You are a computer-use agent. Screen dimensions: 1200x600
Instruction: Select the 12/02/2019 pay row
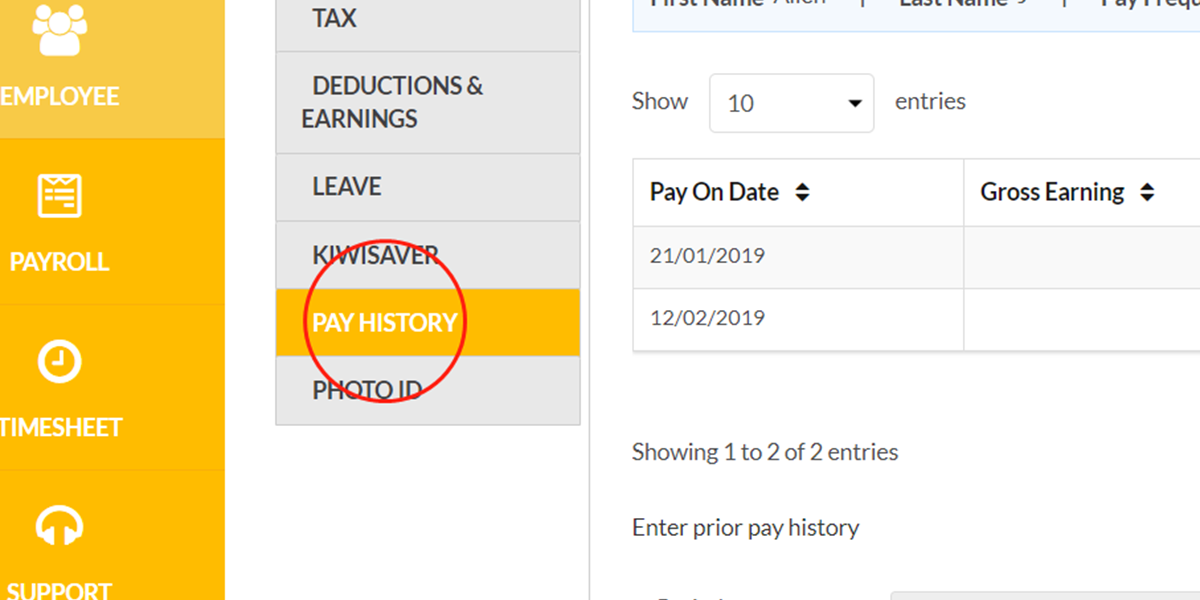click(916, 320)
